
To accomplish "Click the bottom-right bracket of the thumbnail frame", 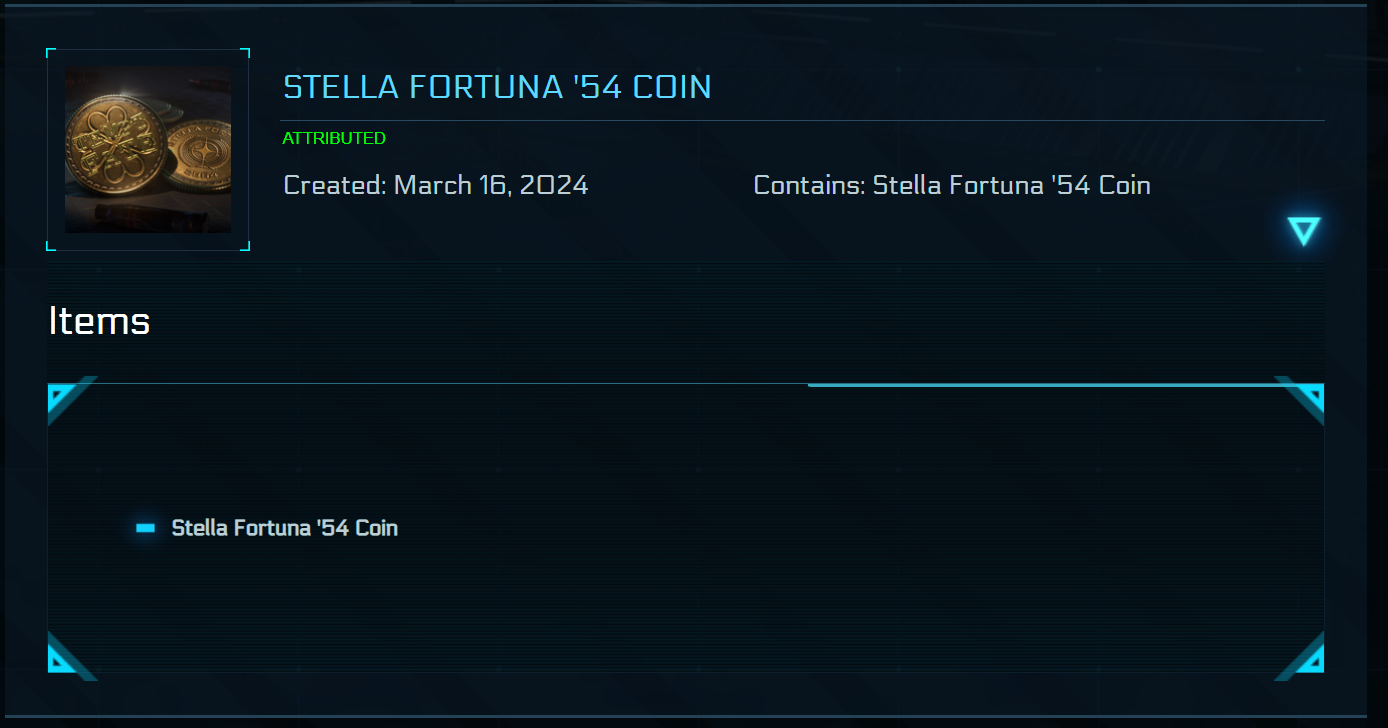I will click(245, 246).
